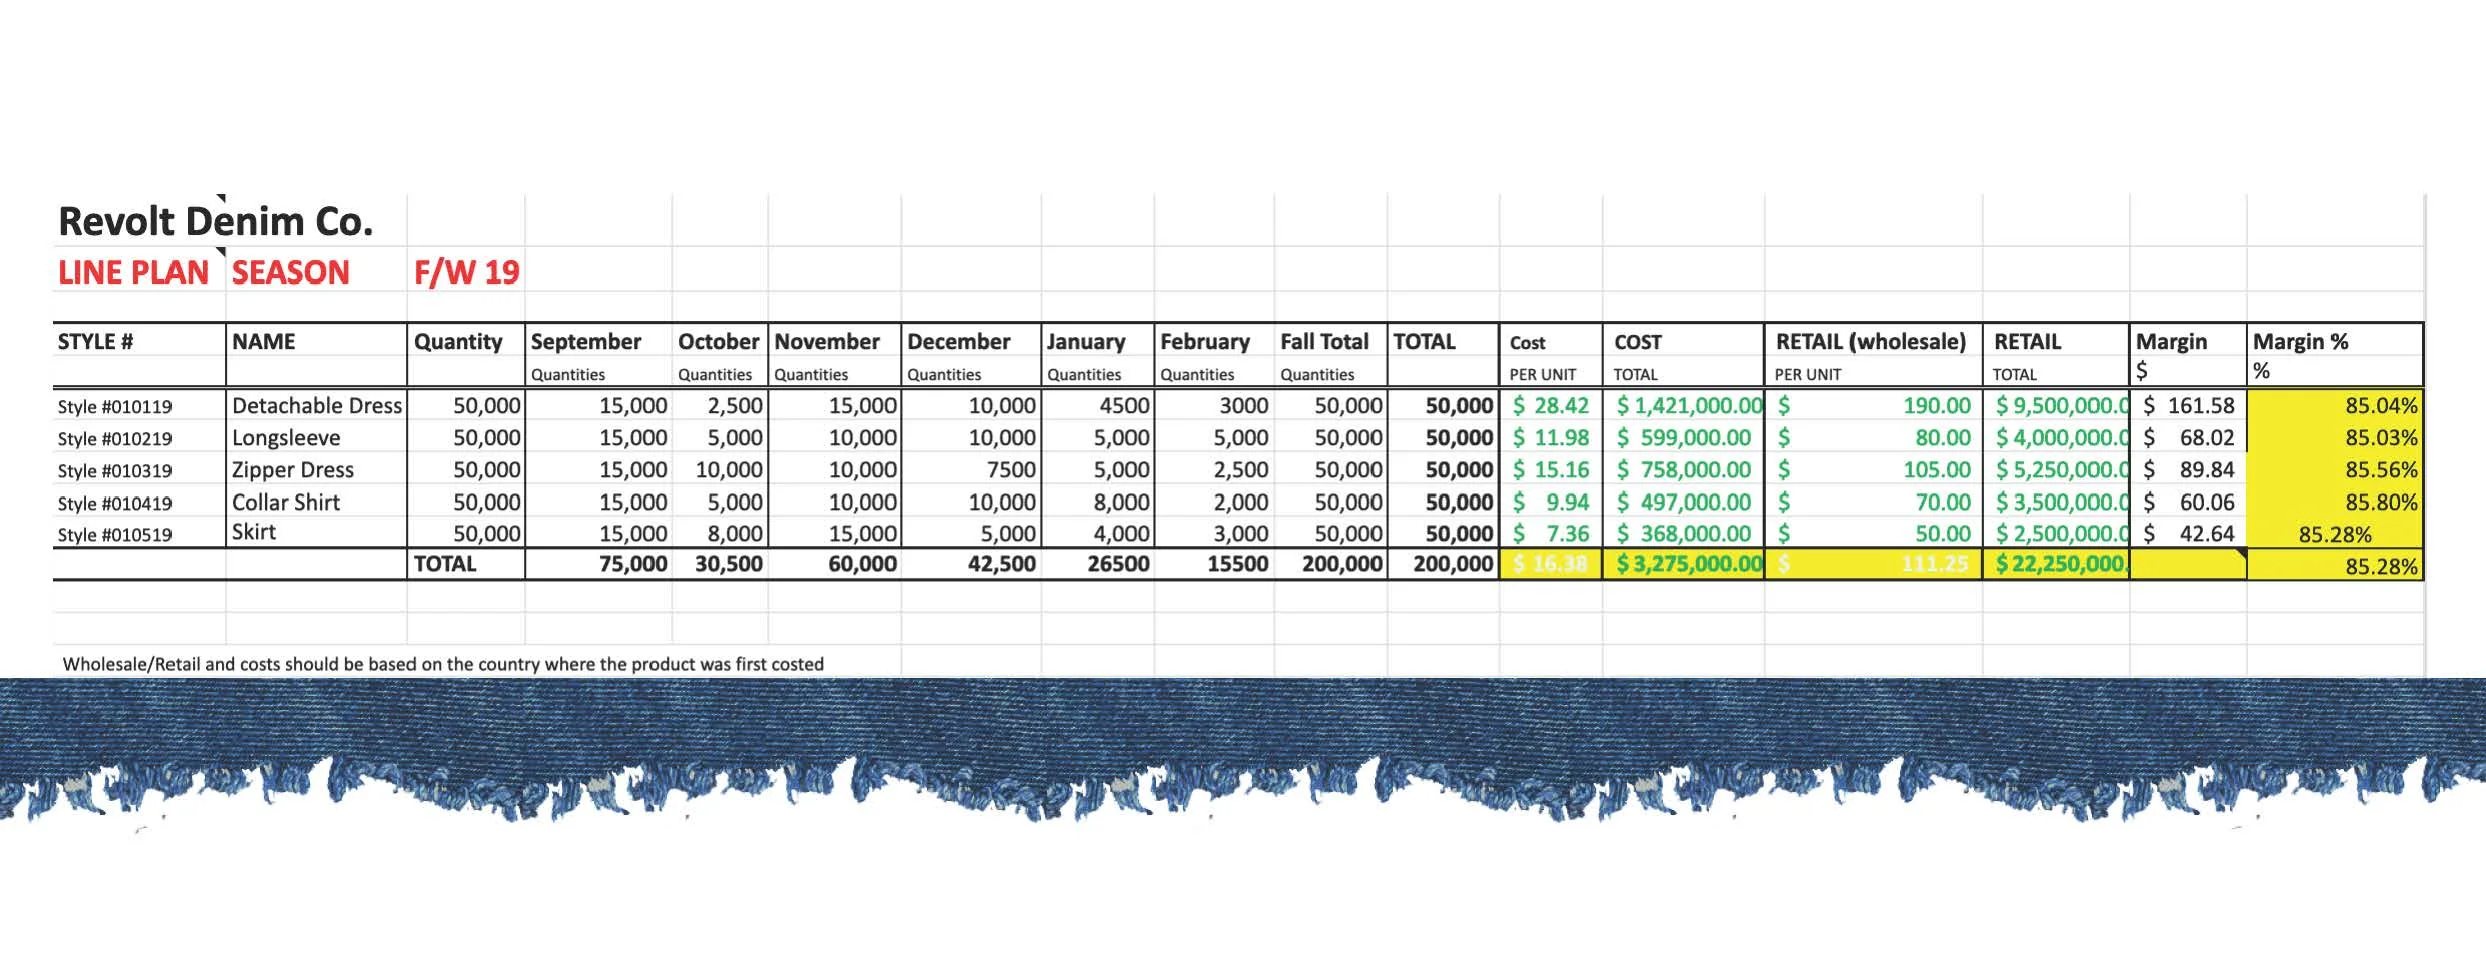Select October total 30,500
The image size is (2486, 961).
(x=729, y=564)
